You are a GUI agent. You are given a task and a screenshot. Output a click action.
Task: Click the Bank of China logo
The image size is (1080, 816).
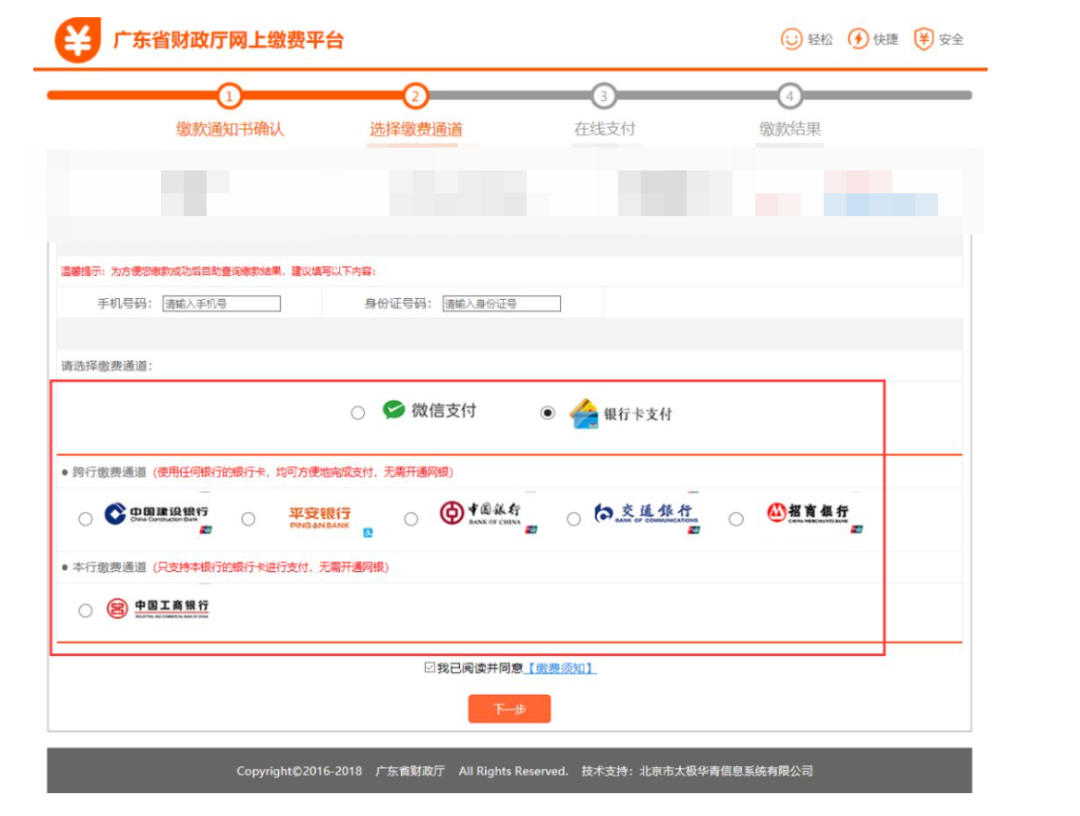(x=481, y=514)
